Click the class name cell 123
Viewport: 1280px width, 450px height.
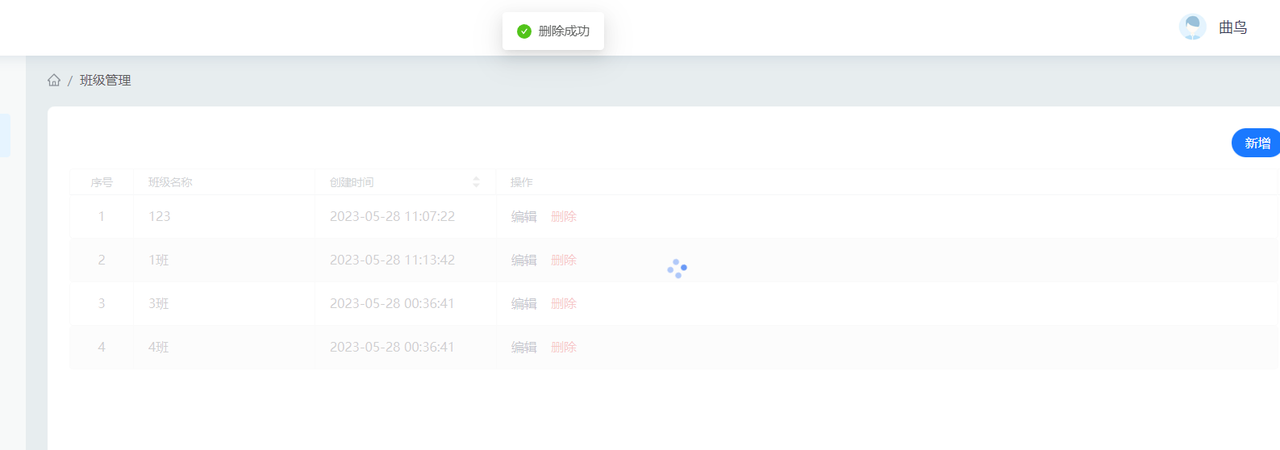coord(224,216)
